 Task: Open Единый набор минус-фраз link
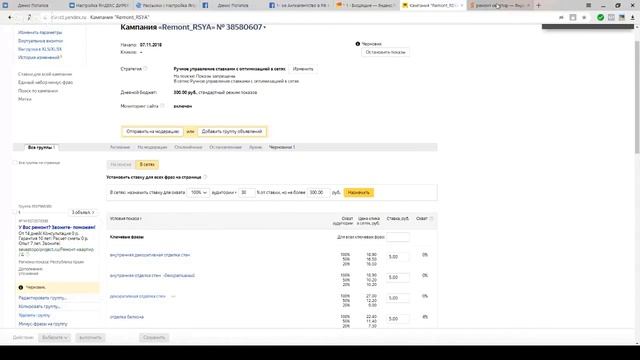[45, 82]
